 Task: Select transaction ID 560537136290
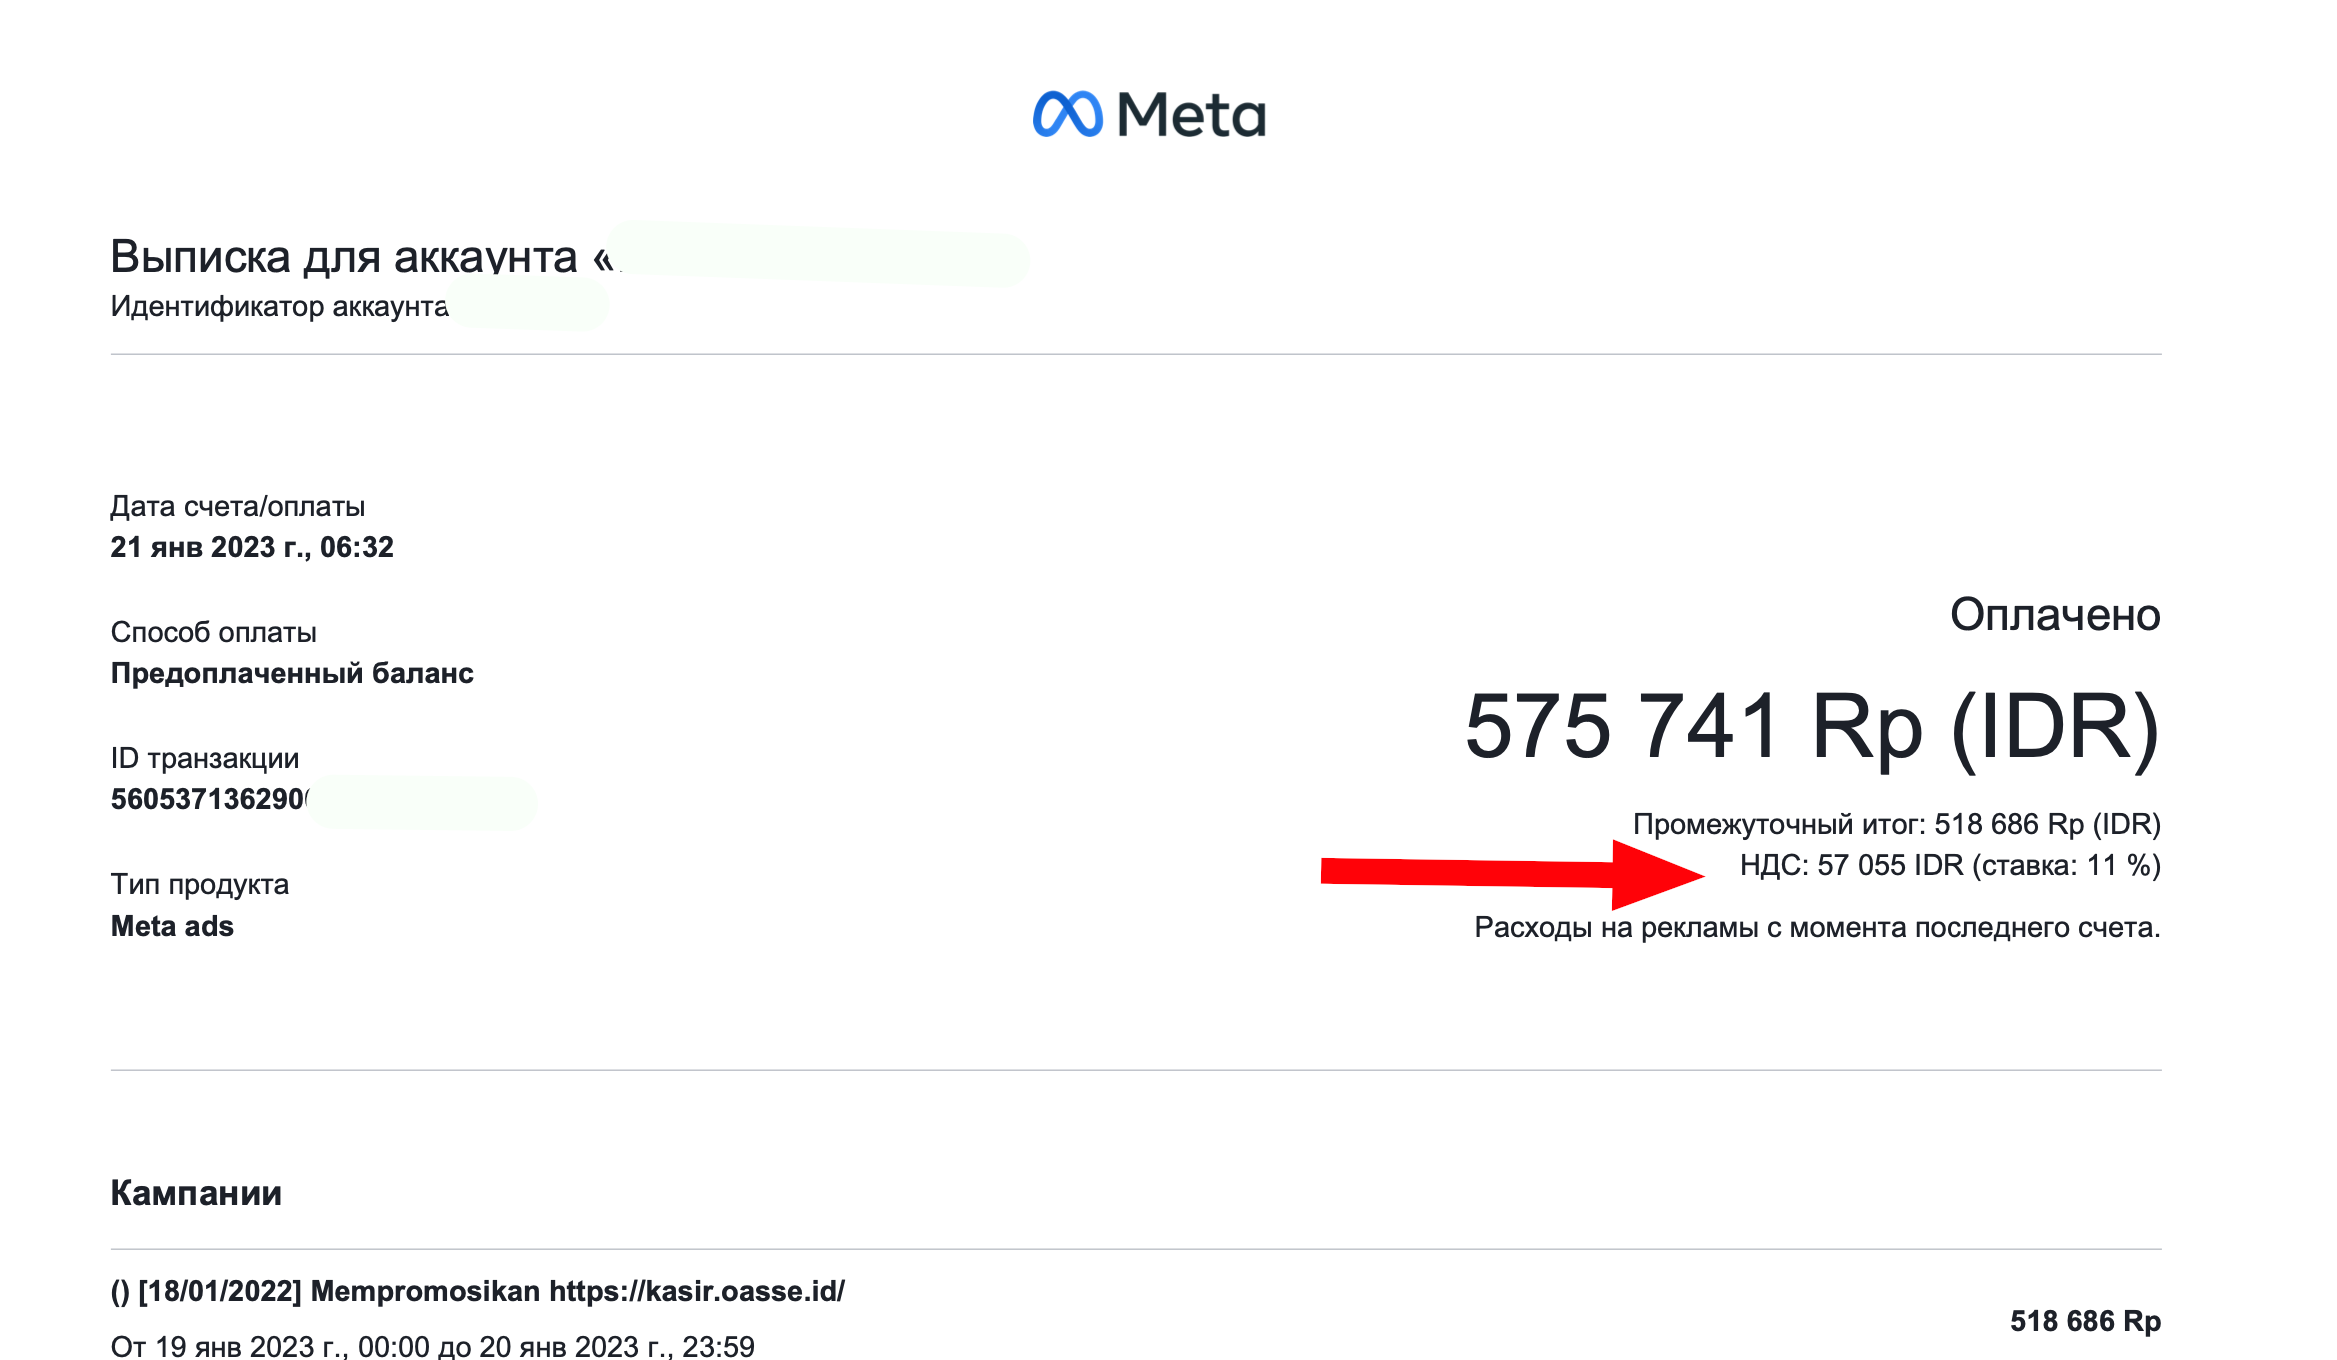coord(209,799)
